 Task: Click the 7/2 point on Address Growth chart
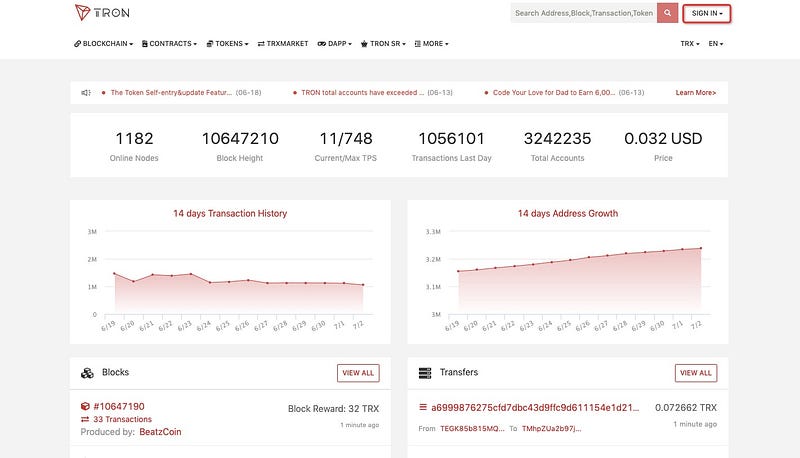[x=701, y=248]
